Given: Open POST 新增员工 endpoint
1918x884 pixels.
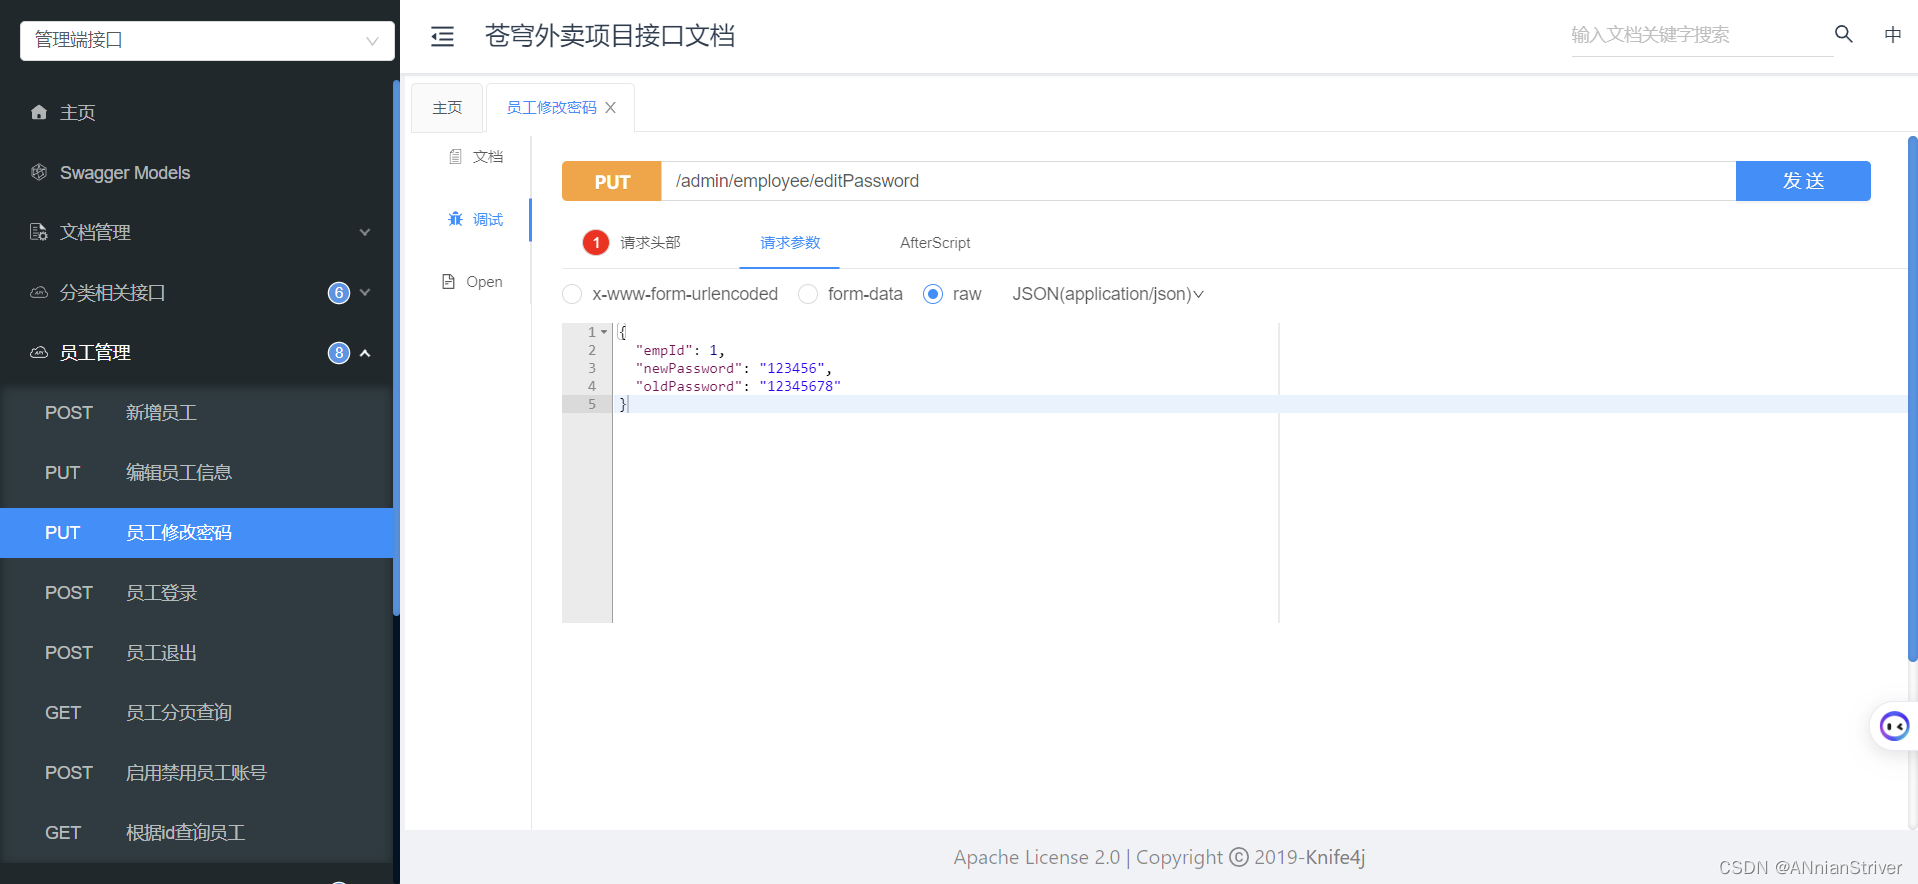Looking at the screenshot, I should [196, 412].
